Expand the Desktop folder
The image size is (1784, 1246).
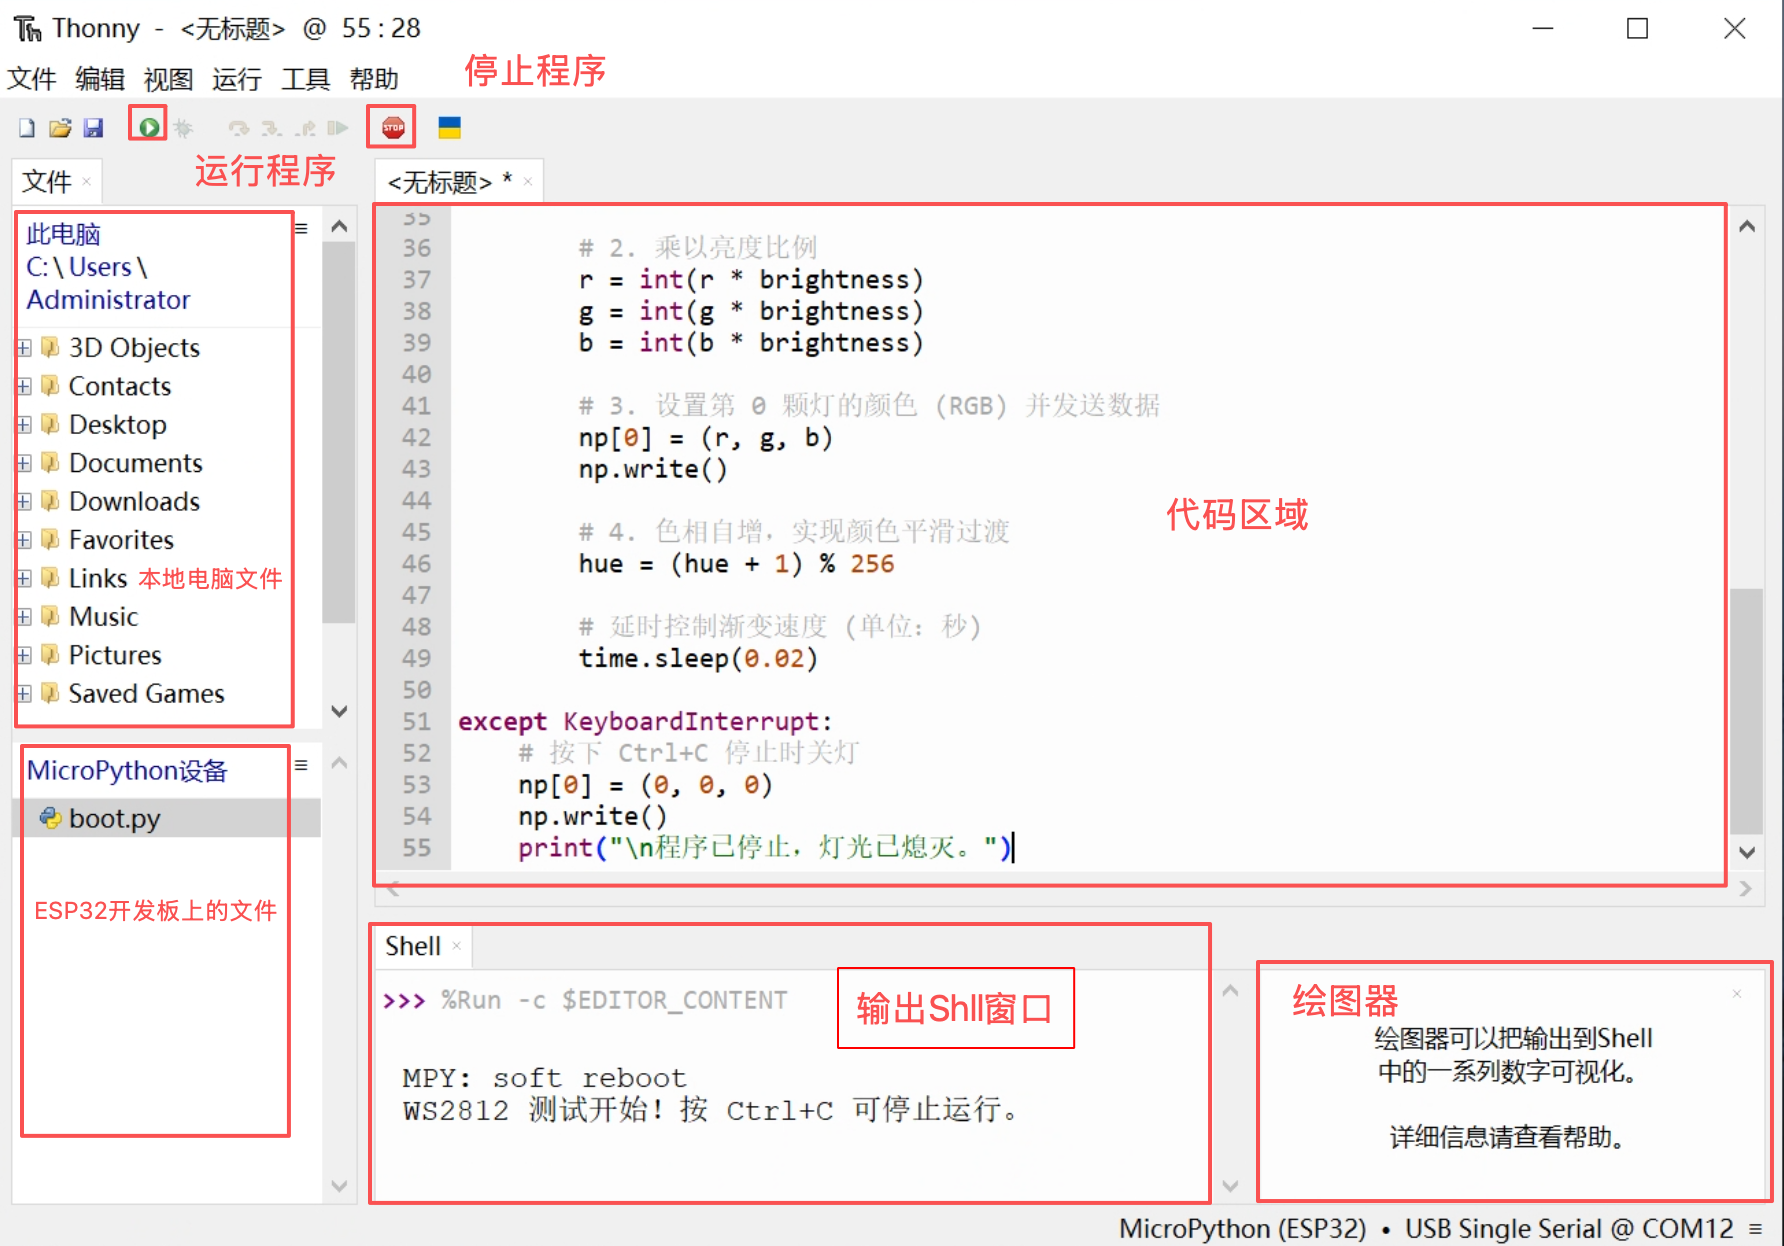(24, 425)
